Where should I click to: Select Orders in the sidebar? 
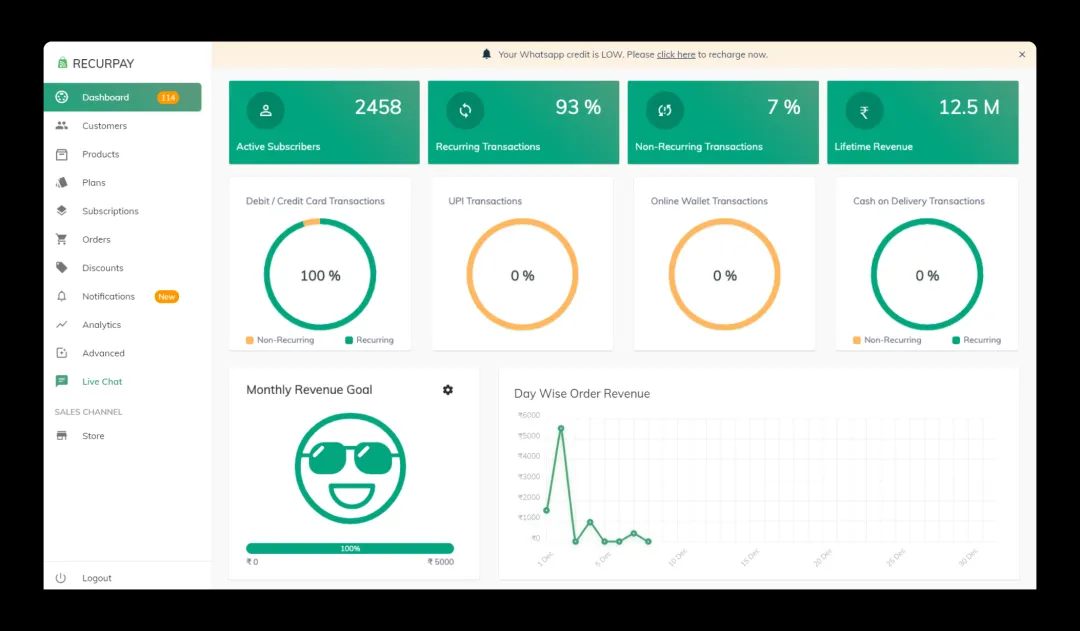96,239
